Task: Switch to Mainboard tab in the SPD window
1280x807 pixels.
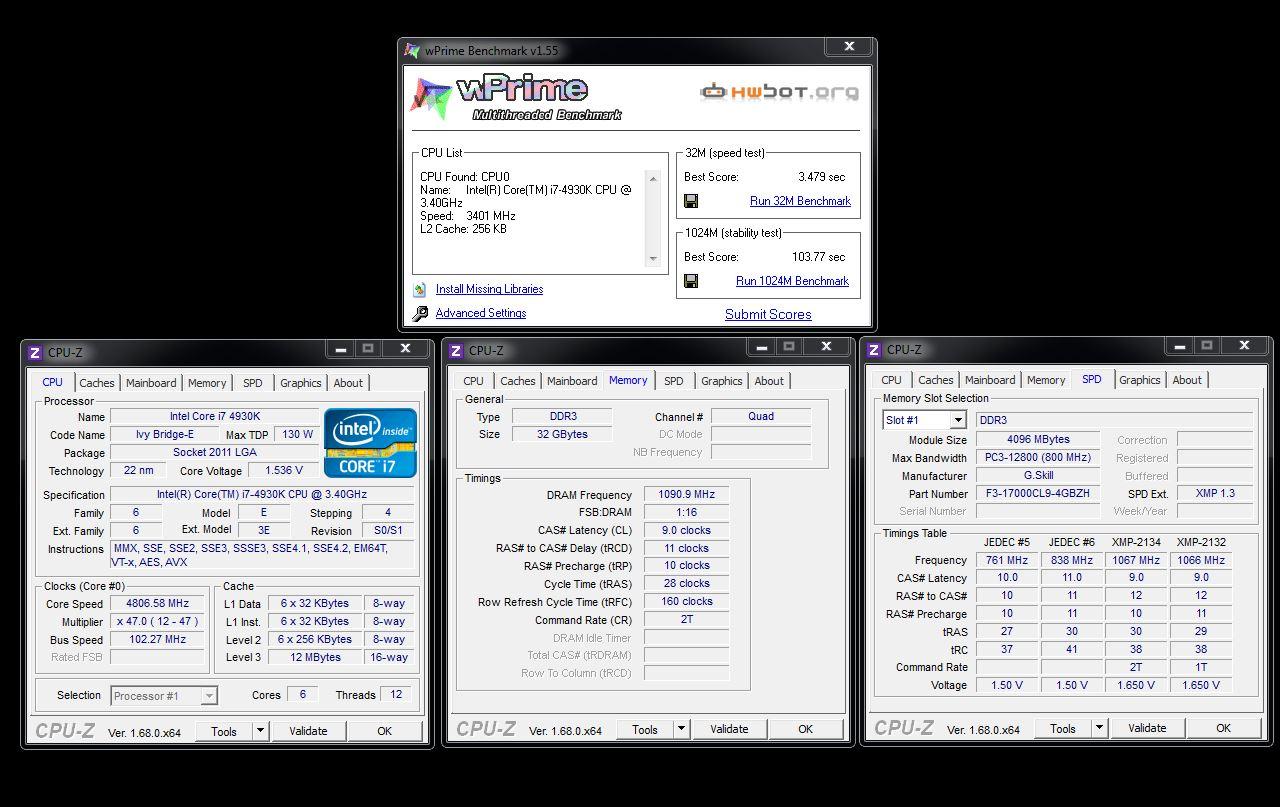Action: click(x=990, y=380)
